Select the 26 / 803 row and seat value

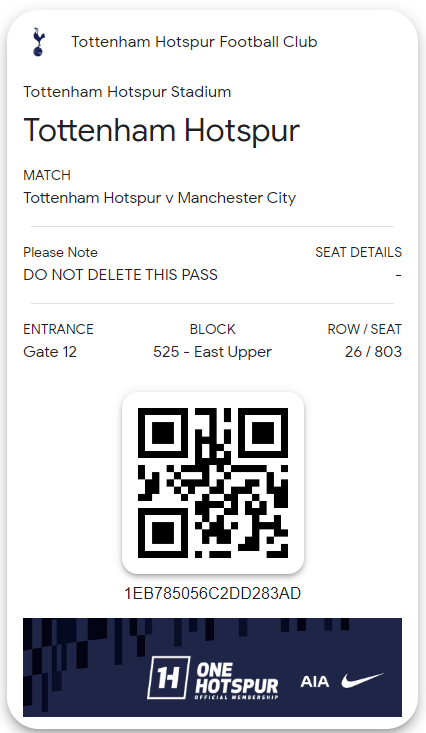click(x=373, y=352)
